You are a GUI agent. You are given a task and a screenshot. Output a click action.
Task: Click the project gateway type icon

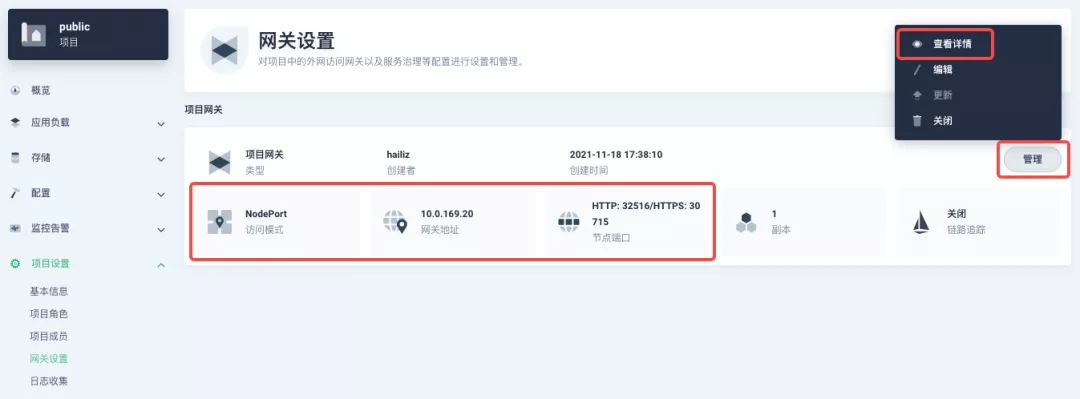(x=220, y=162)
